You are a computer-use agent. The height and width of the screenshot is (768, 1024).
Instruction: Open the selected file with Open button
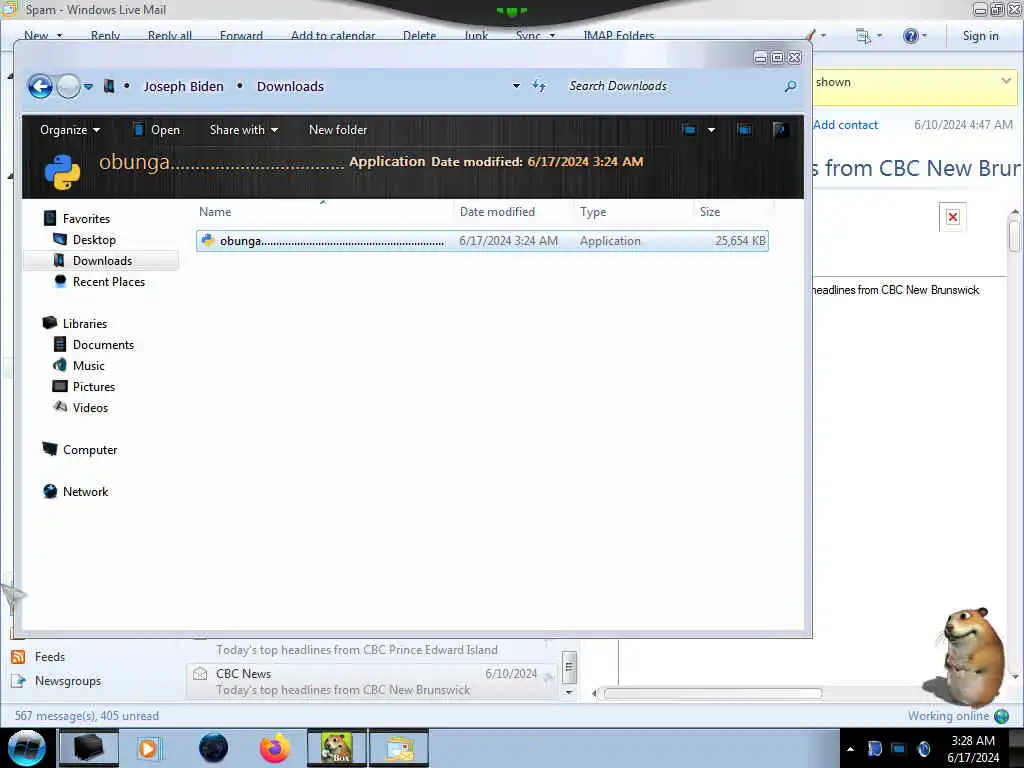157,130
